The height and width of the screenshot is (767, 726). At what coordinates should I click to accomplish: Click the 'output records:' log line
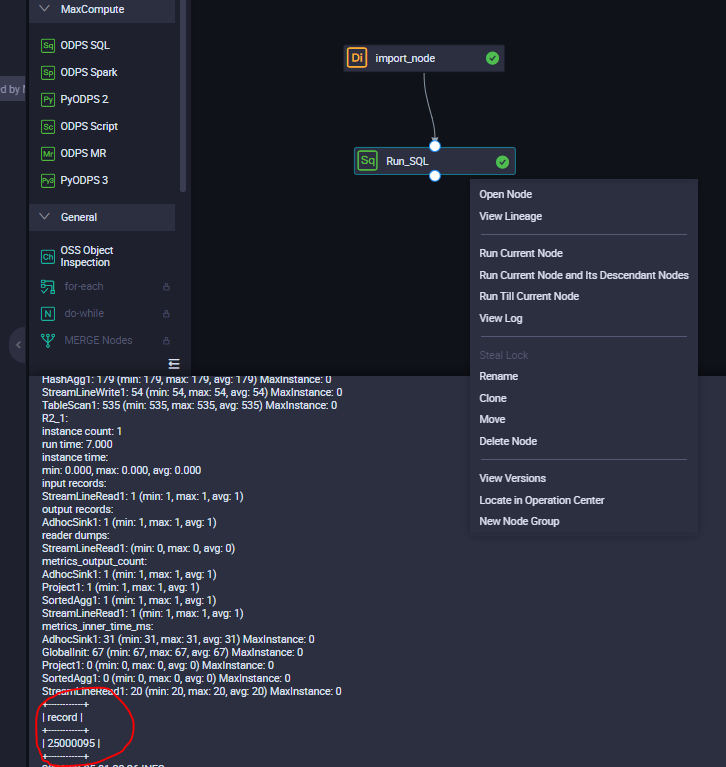coord(77,509)
